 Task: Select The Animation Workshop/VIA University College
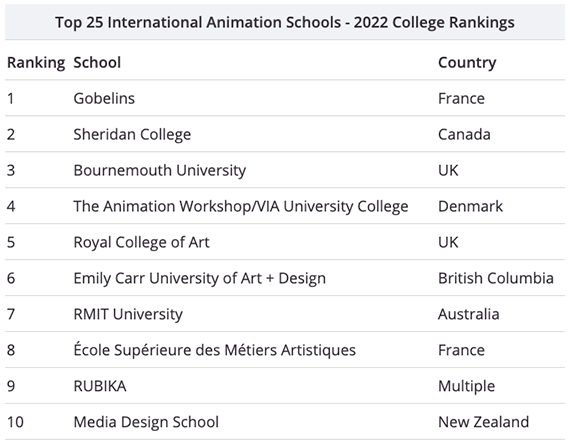241,207
